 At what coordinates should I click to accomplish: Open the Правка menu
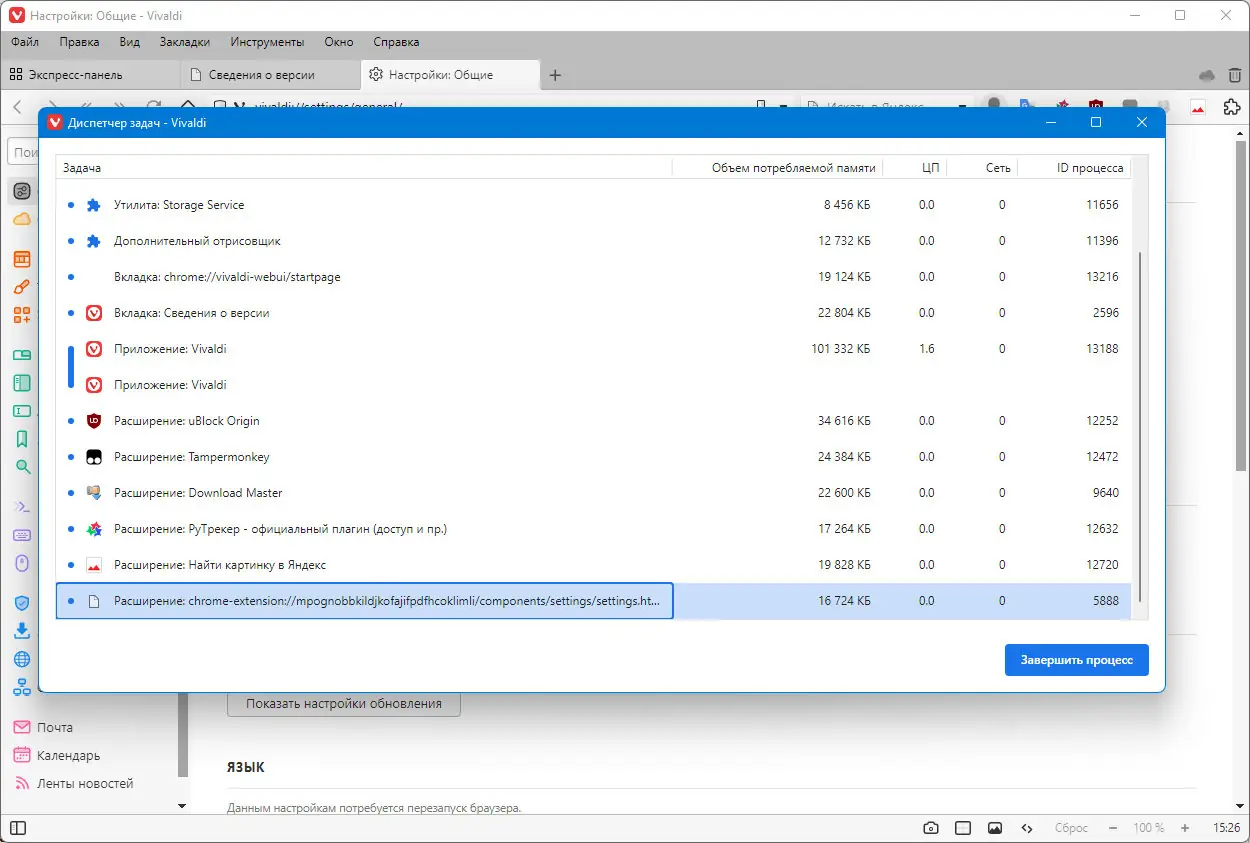(79, 42)
